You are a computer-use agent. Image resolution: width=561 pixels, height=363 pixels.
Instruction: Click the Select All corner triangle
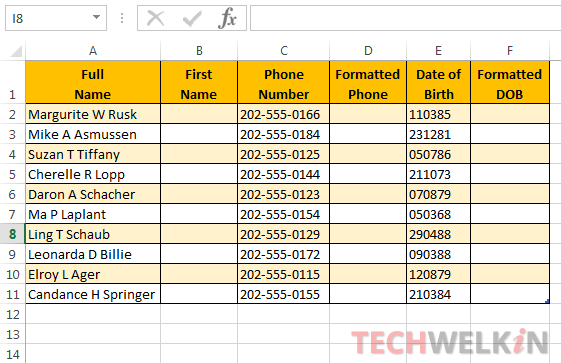tap(16, 51)
